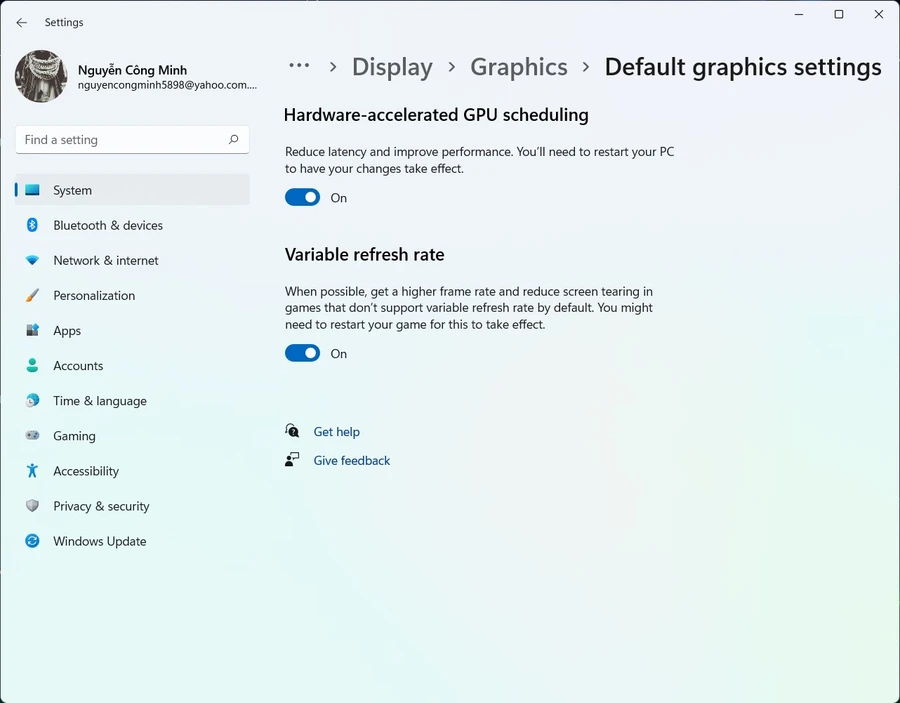
Task: Go to Privacy & security
Action: (x=102, y=506)
